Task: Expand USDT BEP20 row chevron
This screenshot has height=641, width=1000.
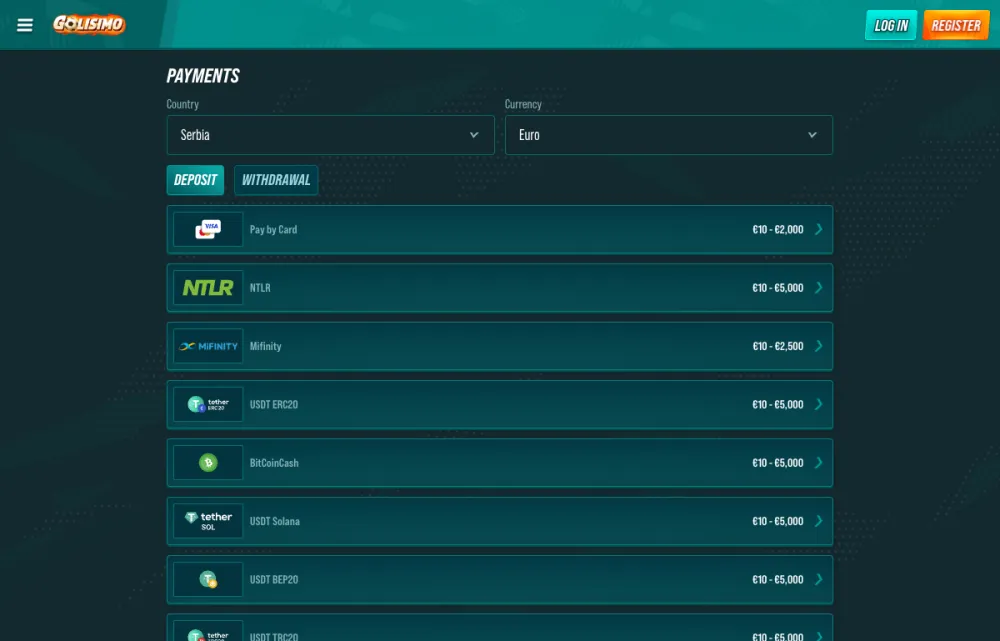Action: pyautogui.click(x=819, y=579)
